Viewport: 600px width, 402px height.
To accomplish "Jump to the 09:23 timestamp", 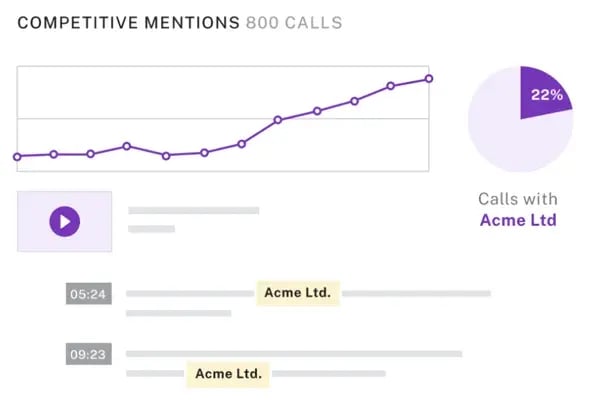I will click(88, 354).
